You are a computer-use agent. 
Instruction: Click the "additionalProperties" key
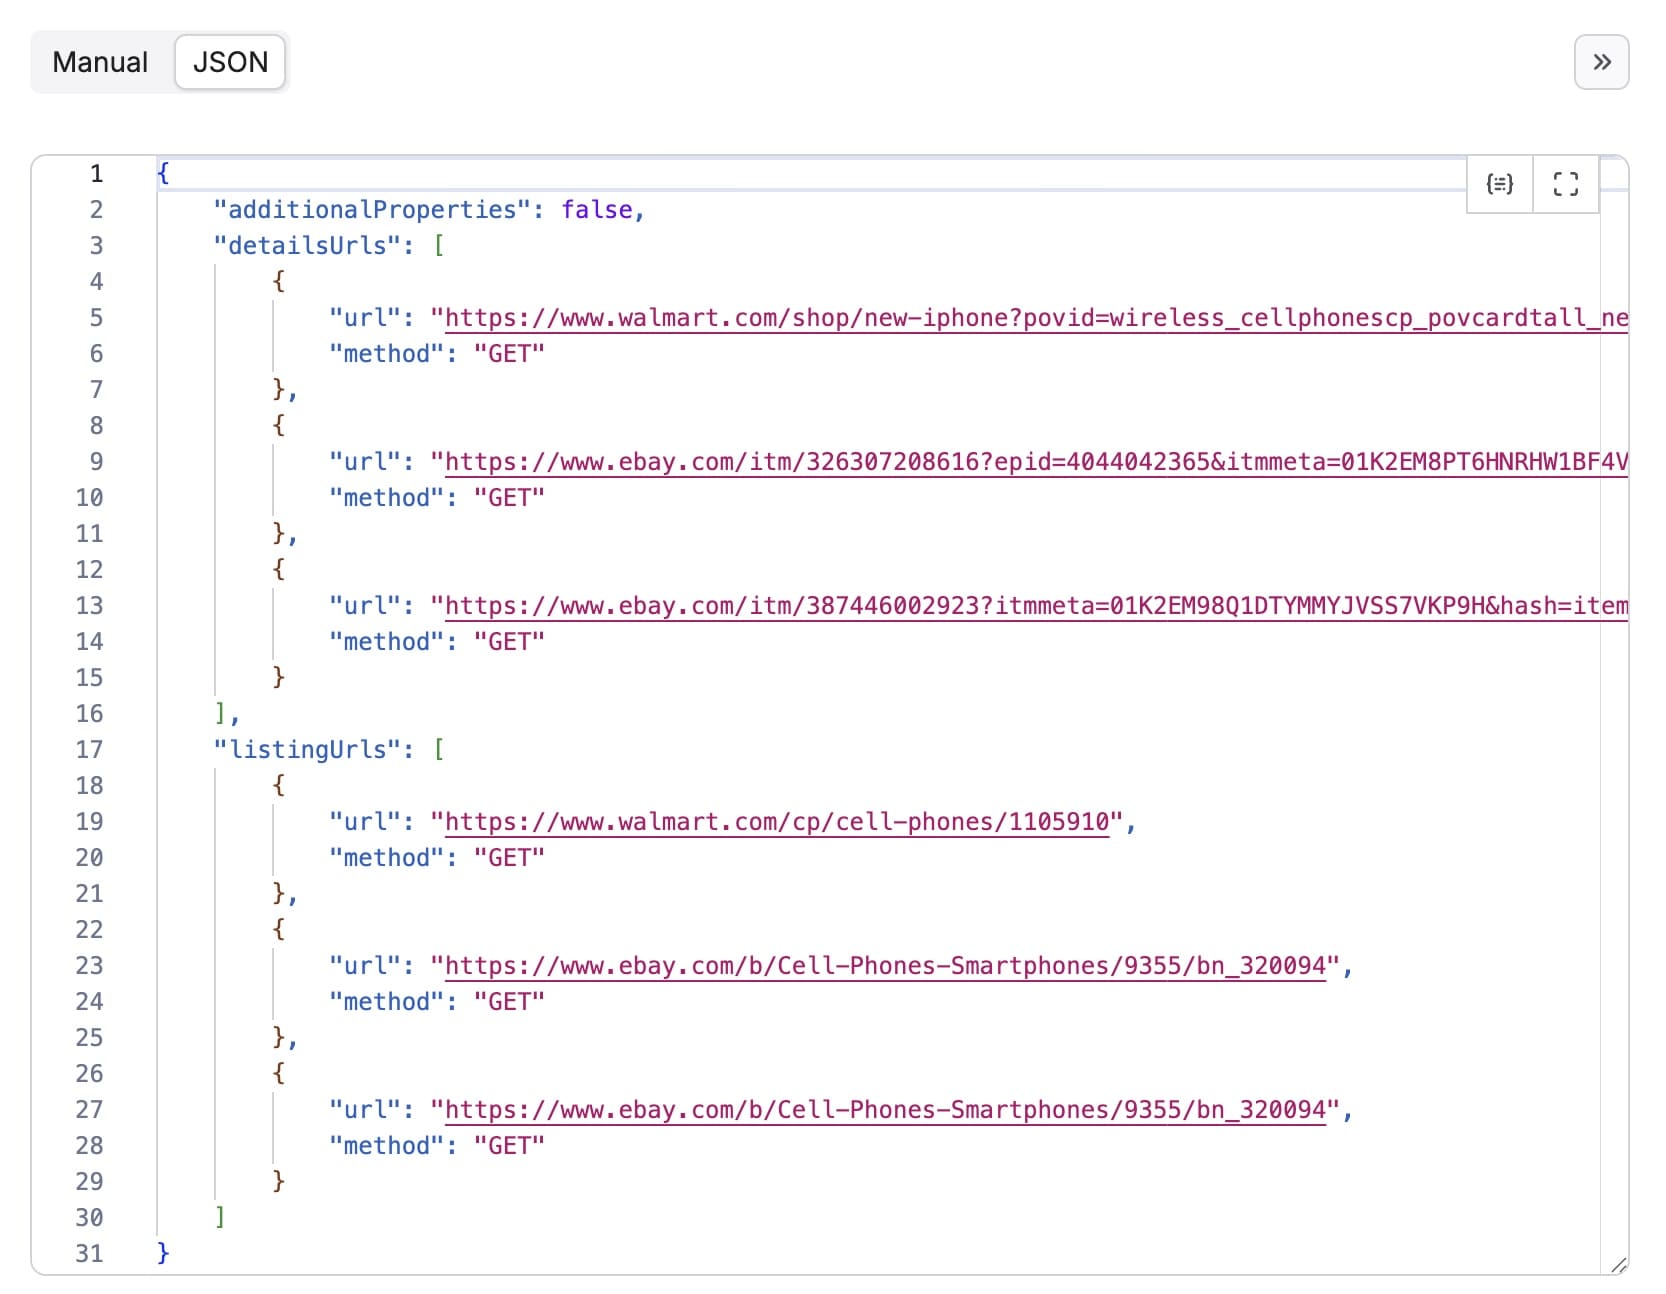[x=371, y=210]
